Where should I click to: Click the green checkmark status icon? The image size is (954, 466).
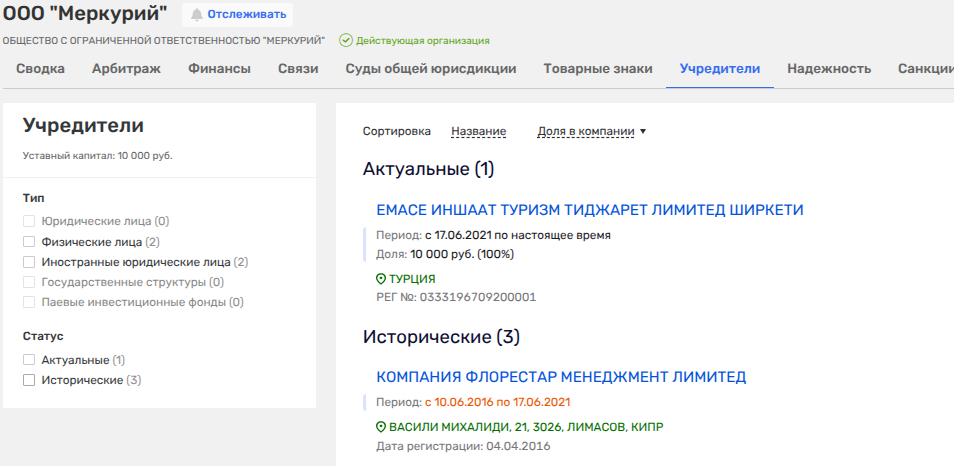click(x=345, y=41)
